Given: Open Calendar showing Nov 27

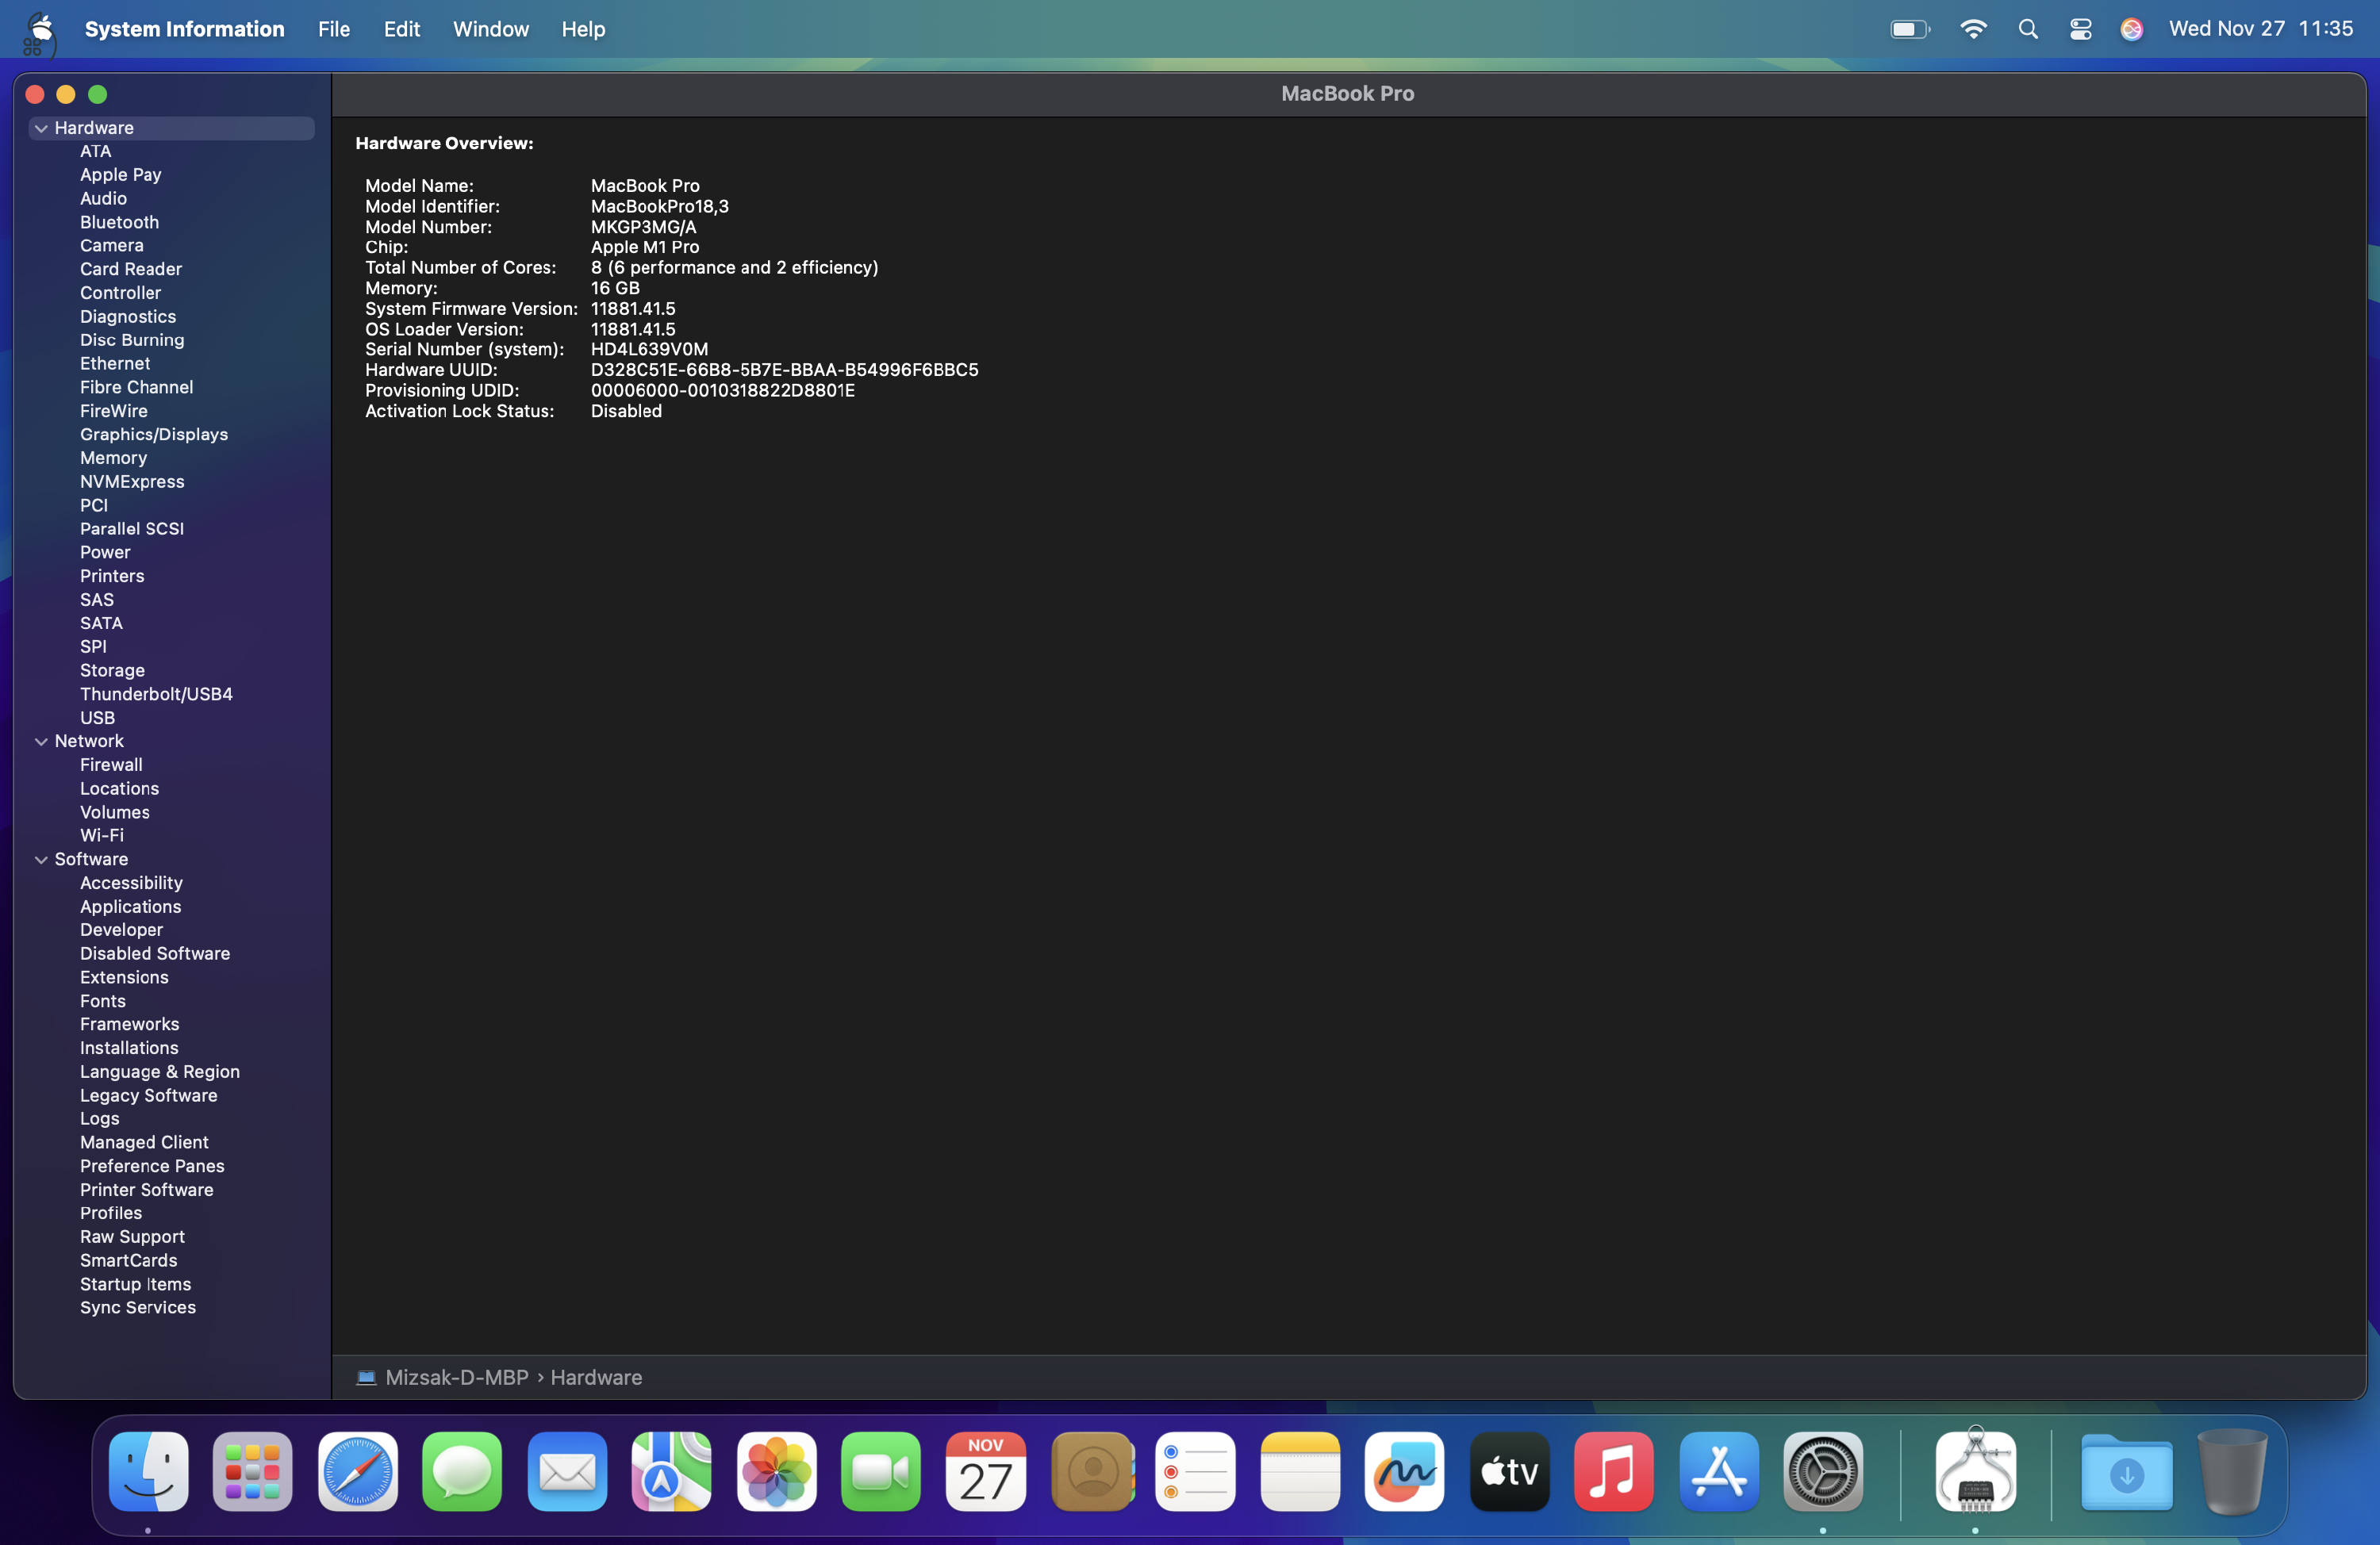Looking at the screenshot, I should tap(986, 1471).
